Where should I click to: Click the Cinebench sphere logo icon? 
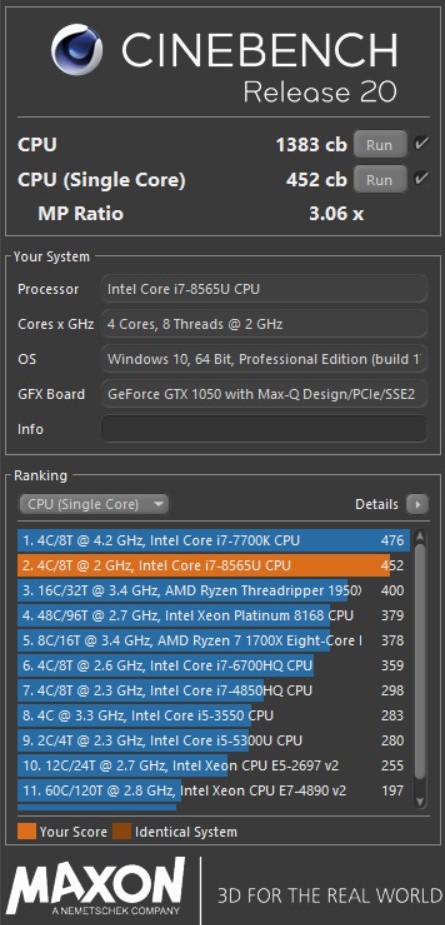pyautogui.click(x=76, y=50)
